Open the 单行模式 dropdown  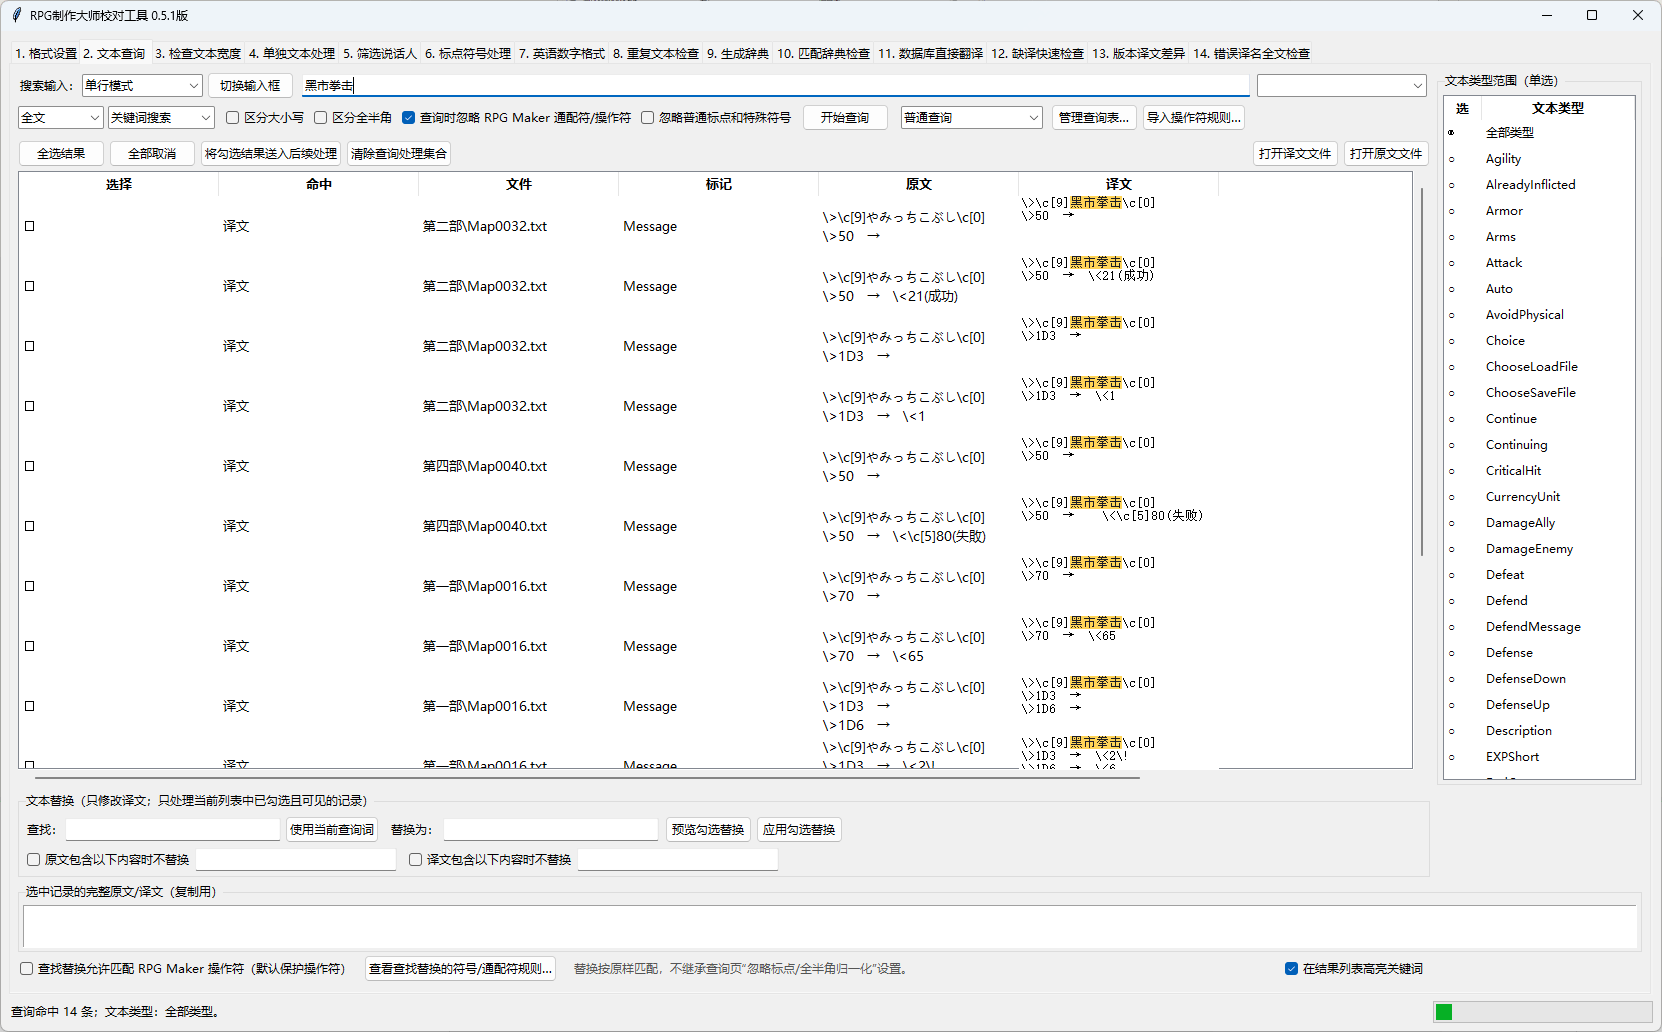(x=142, y=86)
